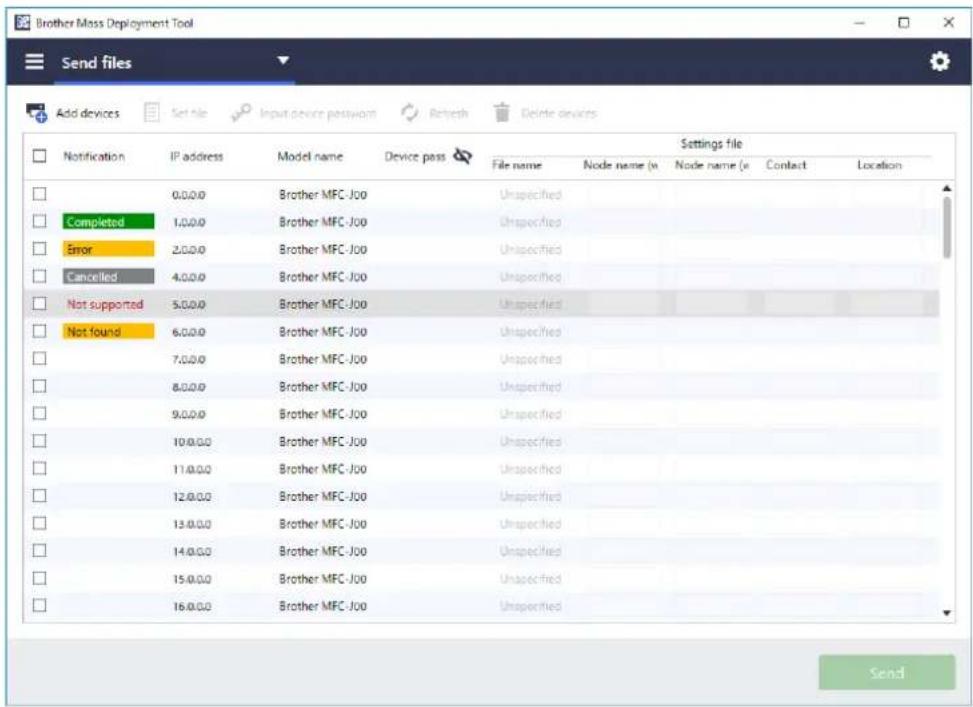Toggle device password visibility eye icon
973x707 pixels.
pos(462,156)
